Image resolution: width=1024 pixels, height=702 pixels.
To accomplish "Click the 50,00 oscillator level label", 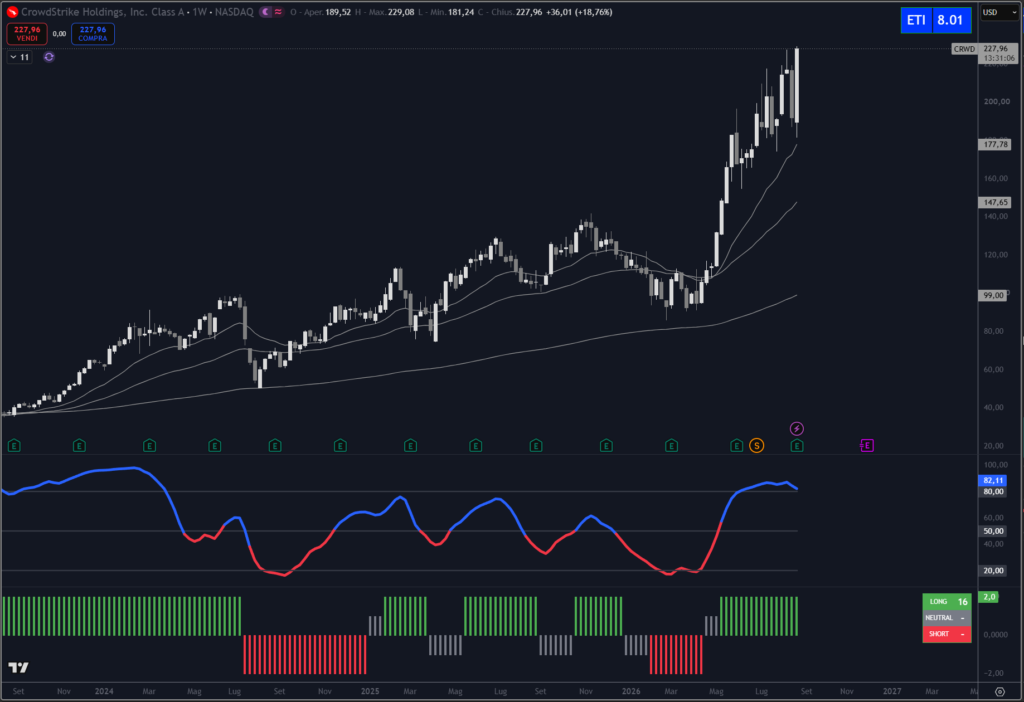I will 993,531.
